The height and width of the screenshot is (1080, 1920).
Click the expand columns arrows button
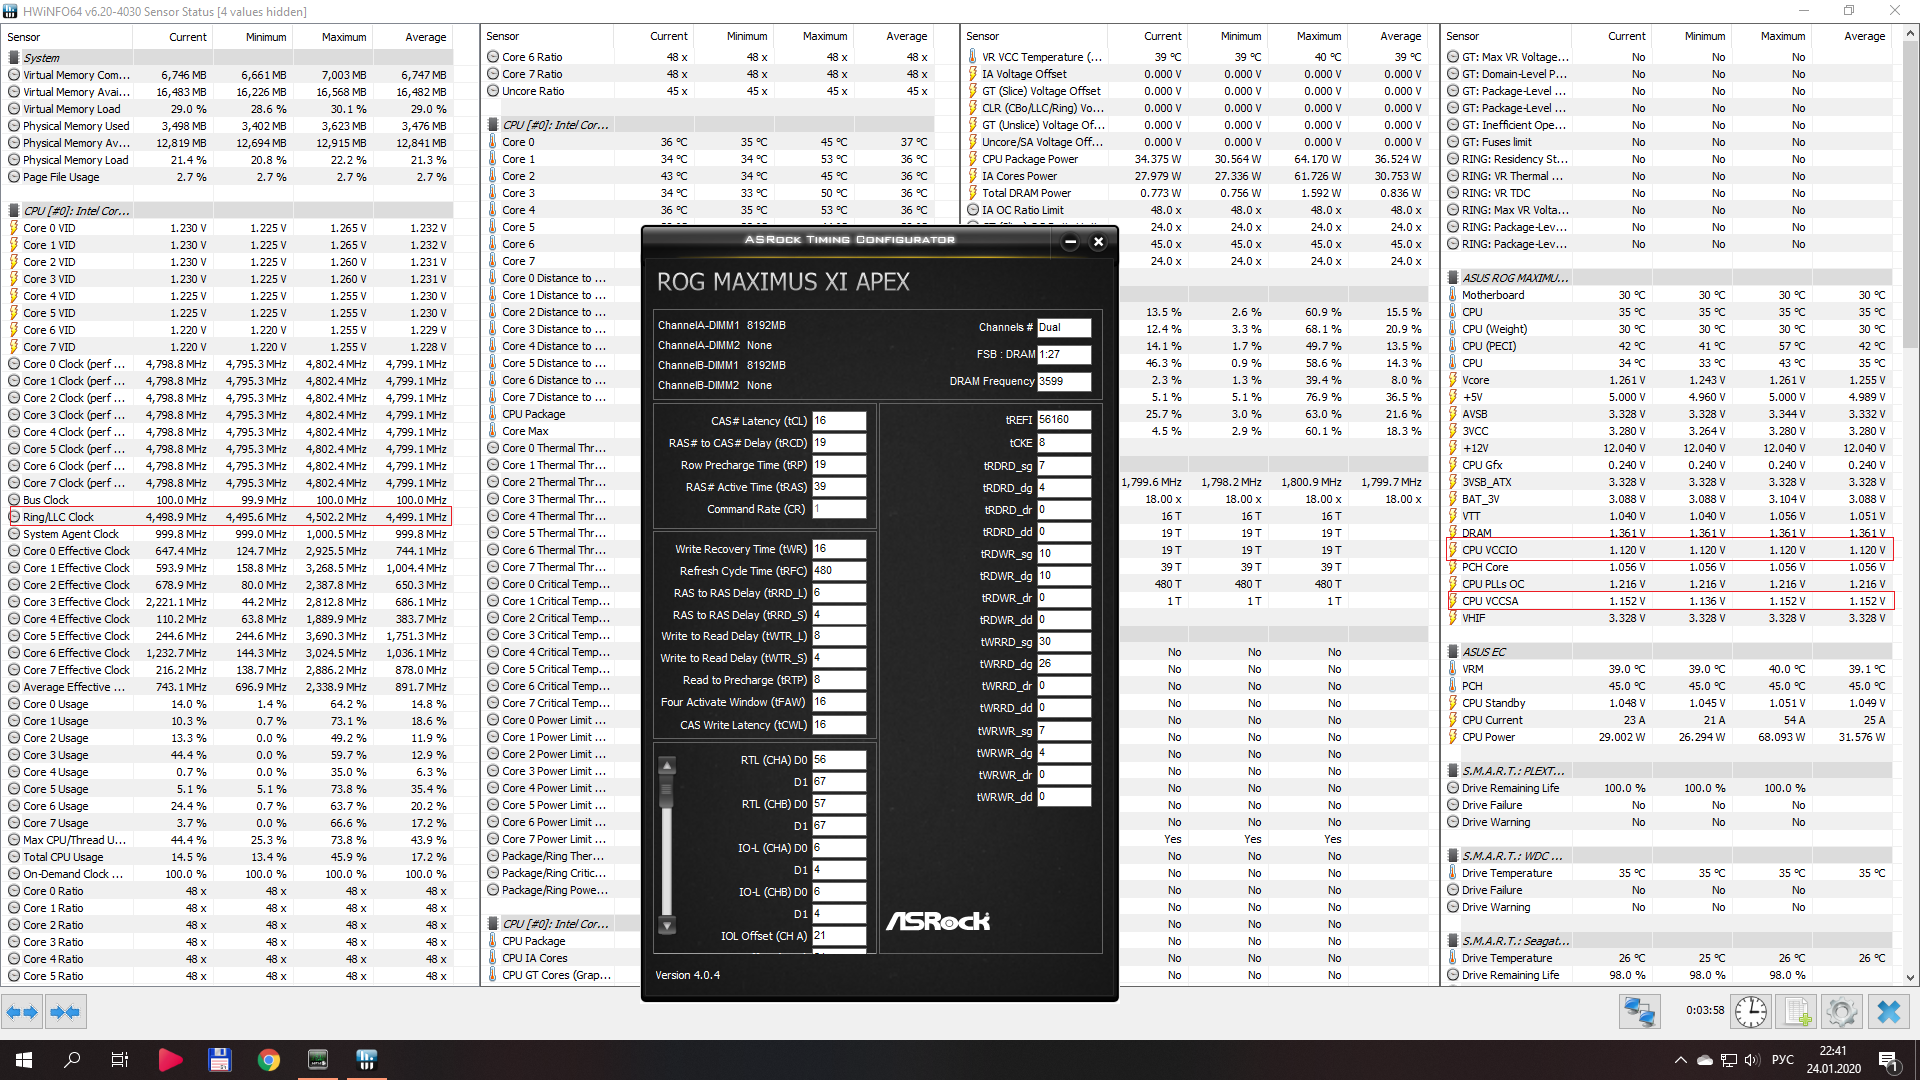pos(22,1012)
